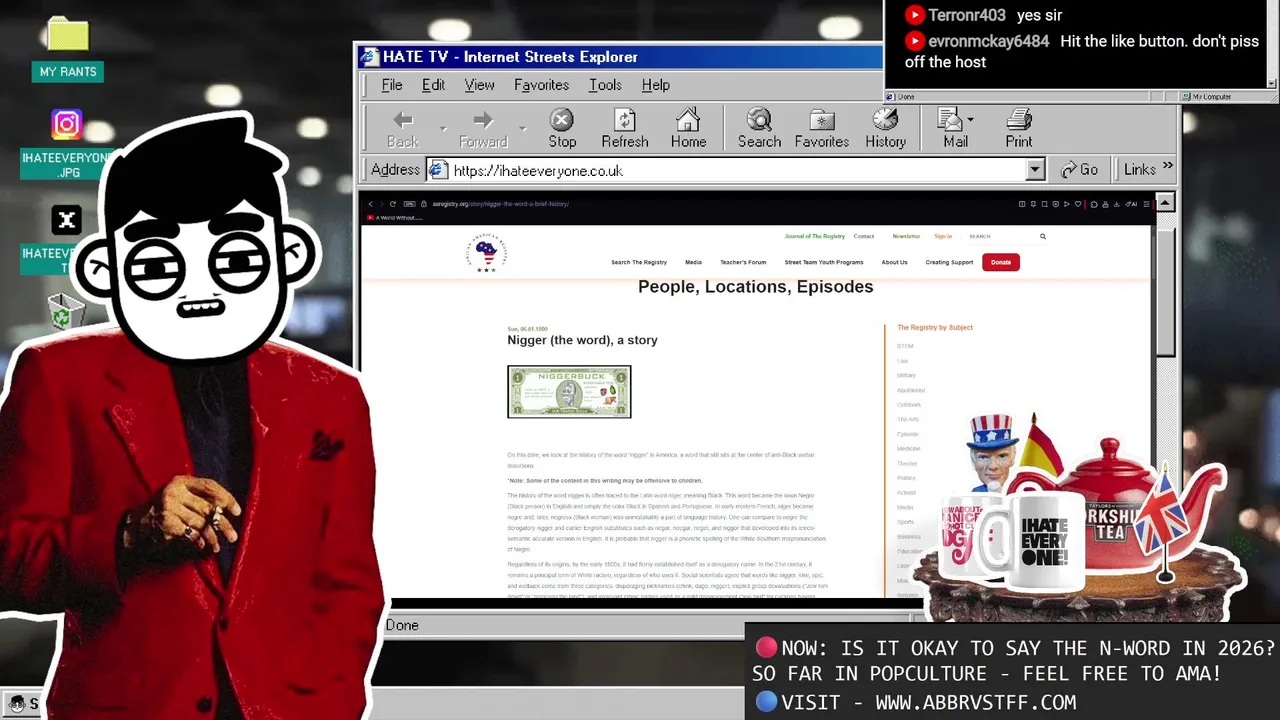Click the chat overlay scroll down arrow
This screenshot has height=720, width=1280.
pyautogui.click(x=1272, y=83)
